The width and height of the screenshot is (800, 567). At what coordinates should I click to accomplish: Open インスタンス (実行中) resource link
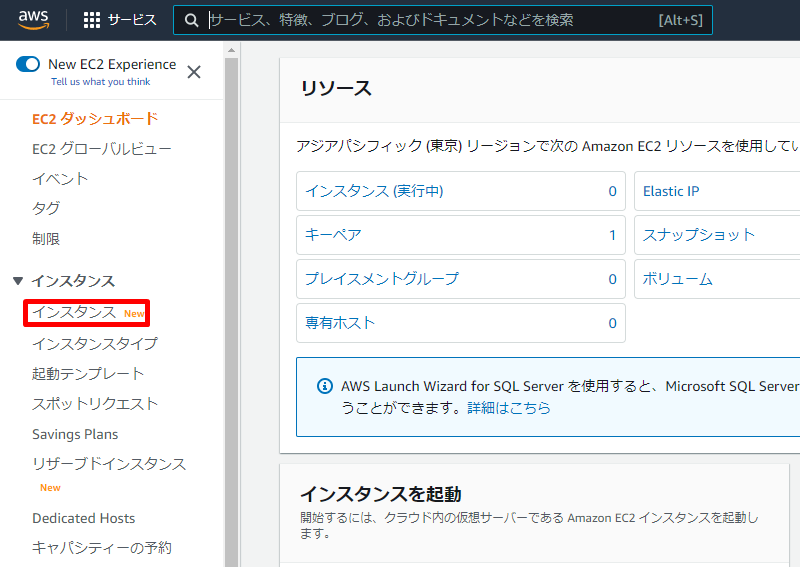pyautogui.click(x=374, y=191)
